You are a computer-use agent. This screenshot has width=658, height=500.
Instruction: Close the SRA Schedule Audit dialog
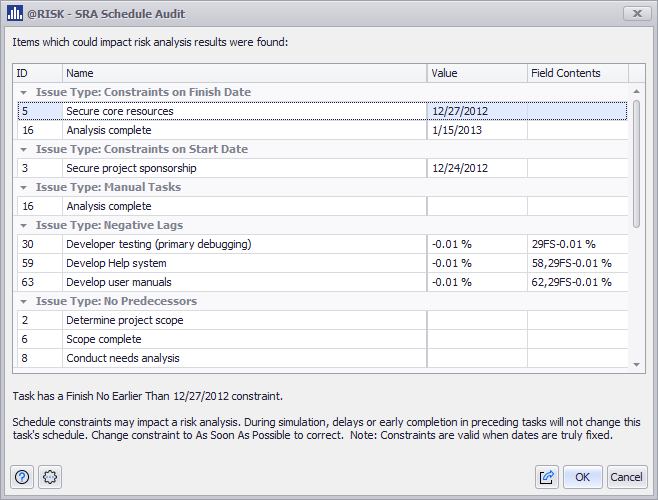(x=634, y=14)
